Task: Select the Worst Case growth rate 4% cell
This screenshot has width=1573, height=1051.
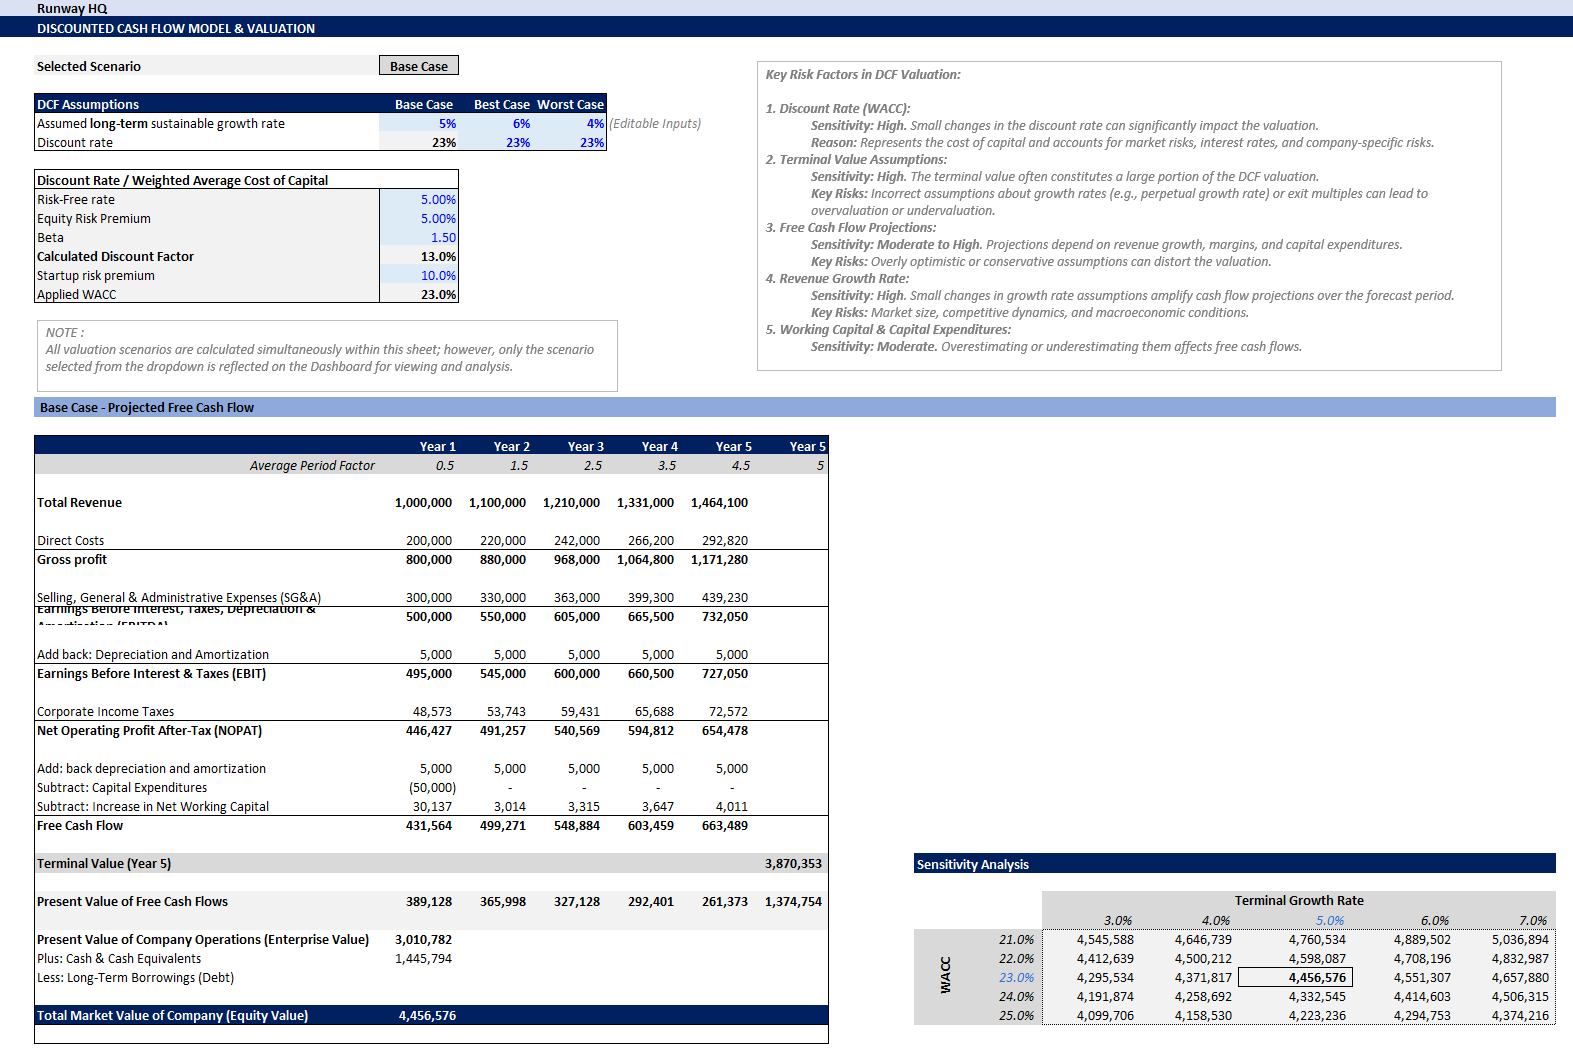Action: pyautogui.click(x=570, y=124)
